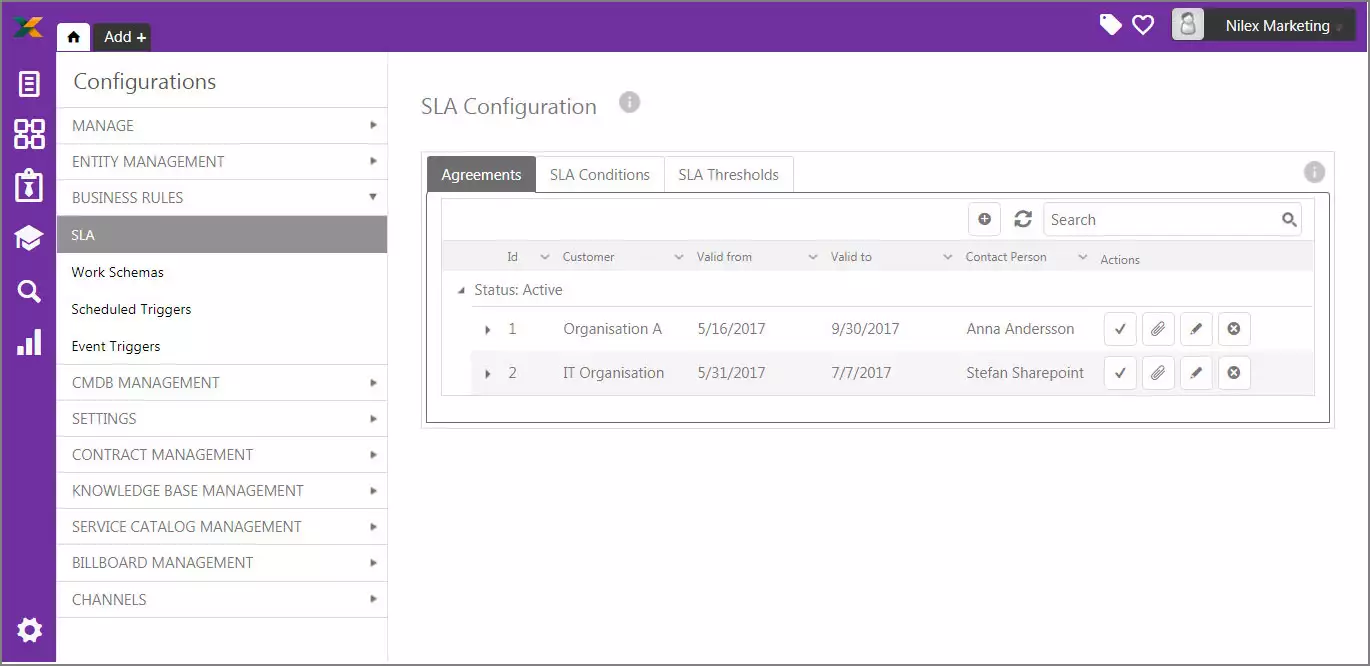Open Work Schemas in the configurations menu

click(118, 272)
